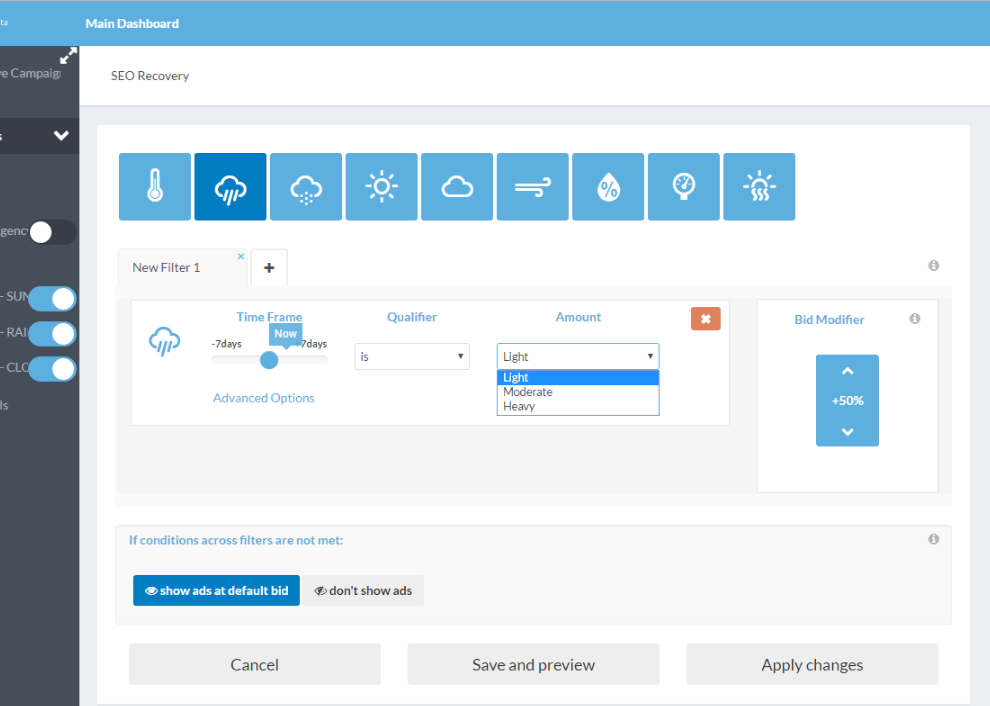The image size is (990, 706).
Task: Choose Moderate from the Amount list
Action: coord(528,392)
